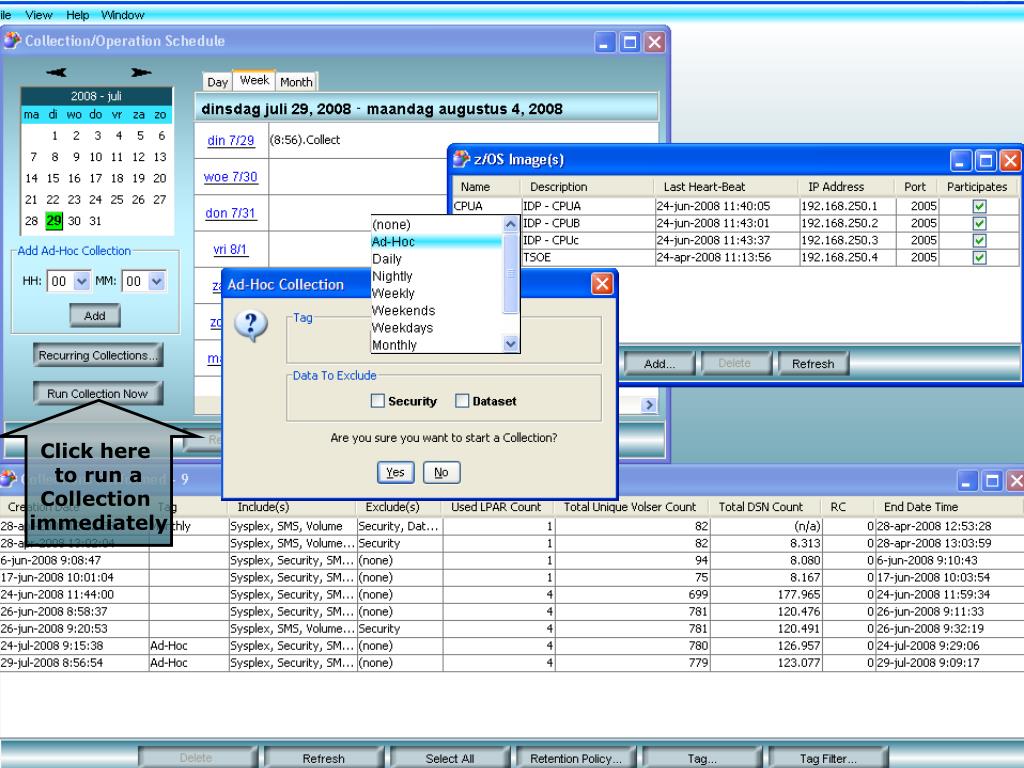Click the Collection/Operation Schedule window icon

point(12,41)
